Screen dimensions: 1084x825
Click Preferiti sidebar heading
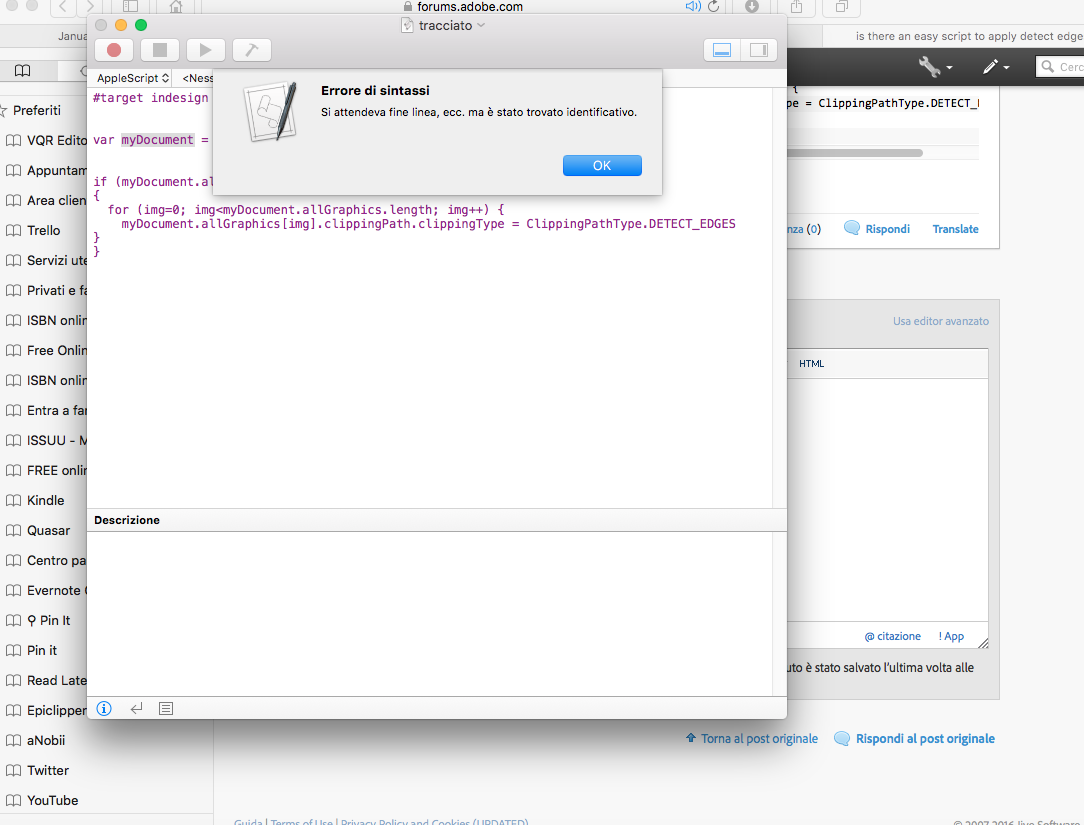[37, 111]
